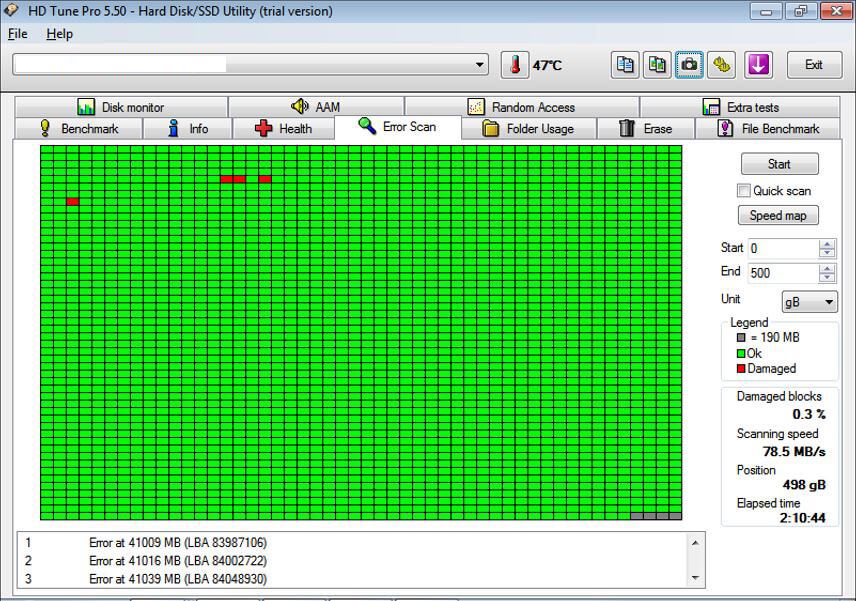Click the Start position input field
The height and width of the screenshot is (601, 856).
tap(783, 248)
